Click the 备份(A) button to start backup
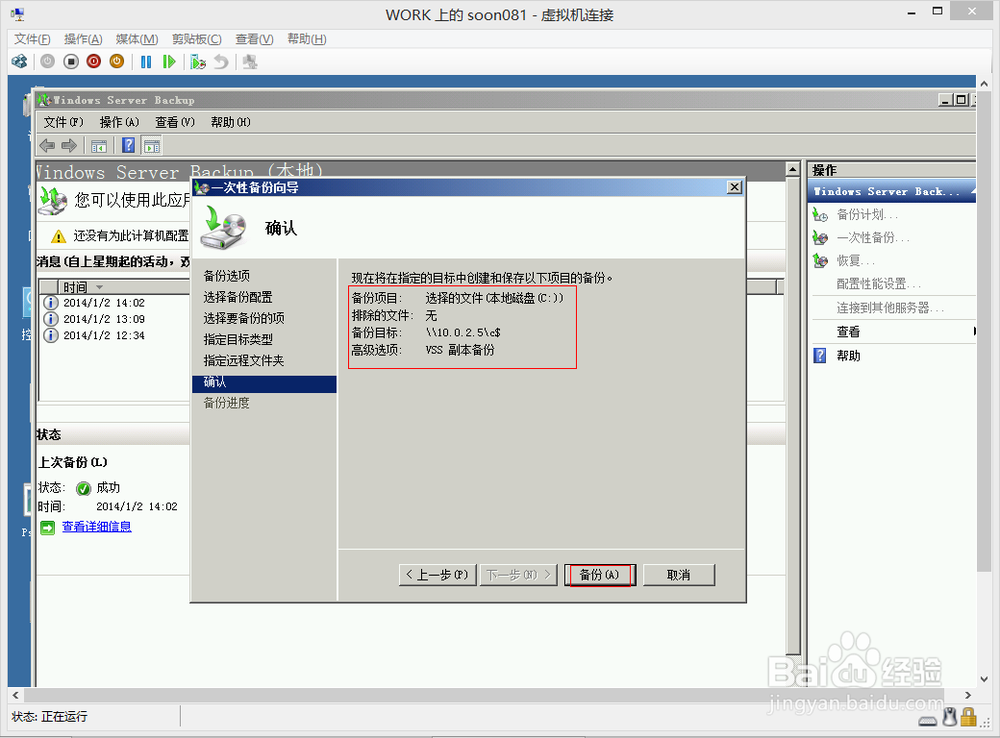 pyautogui.click(x=599, y=575)
